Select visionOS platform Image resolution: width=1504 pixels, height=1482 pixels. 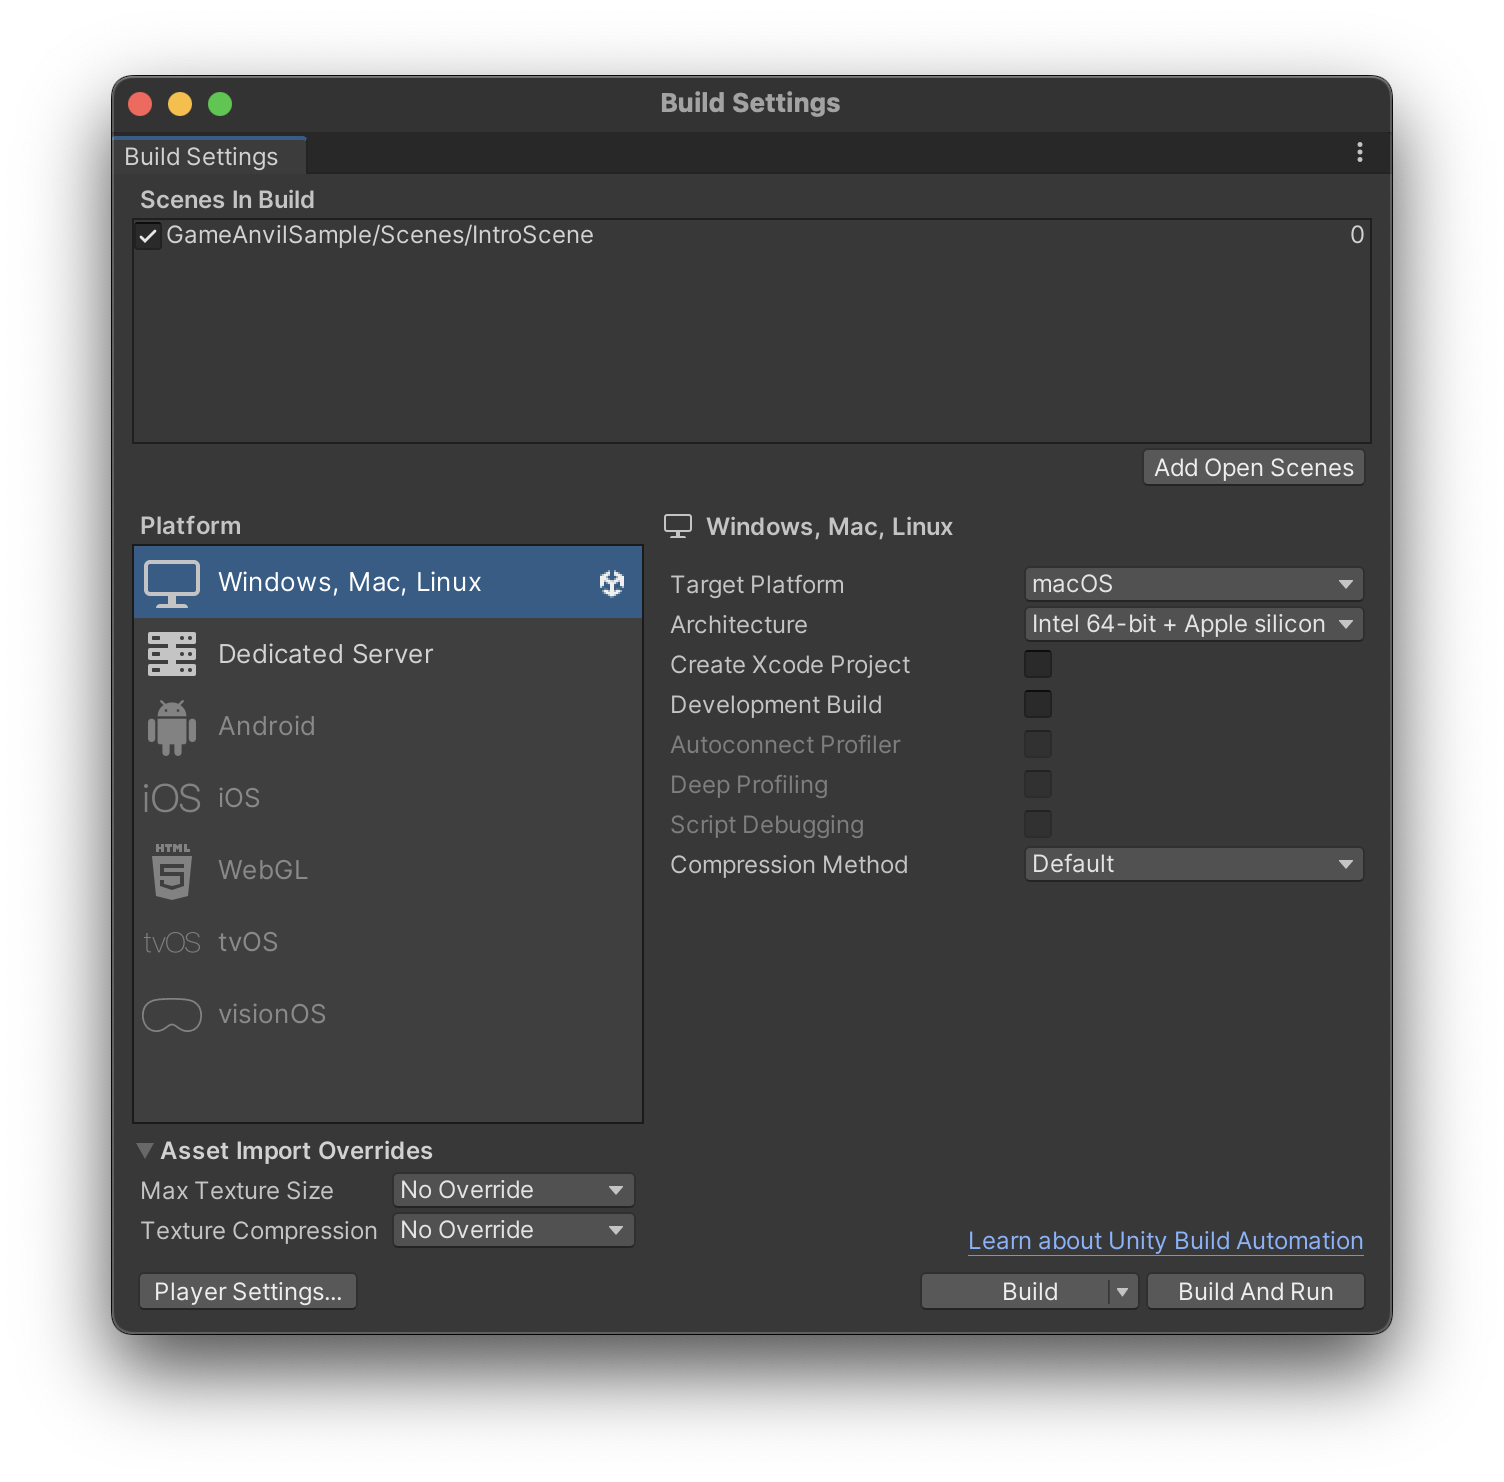coord(388,1014)
